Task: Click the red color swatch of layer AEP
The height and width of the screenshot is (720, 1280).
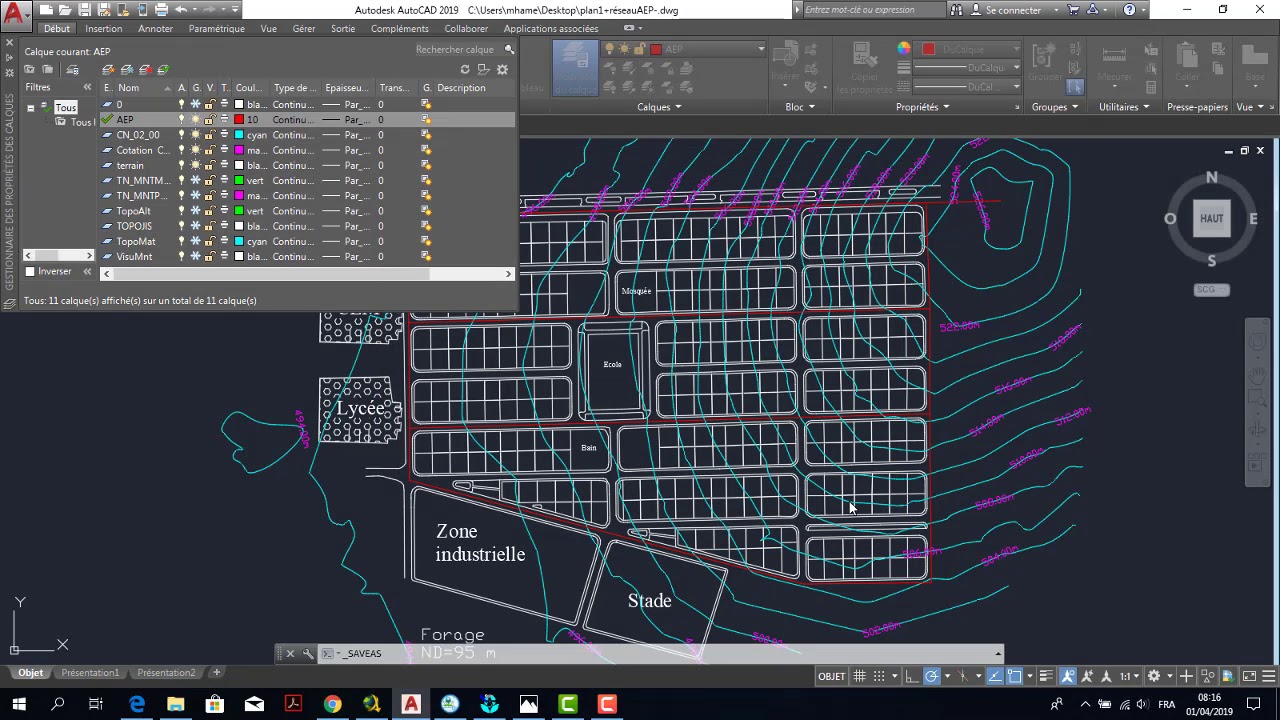Action: (x=240, y=120)
